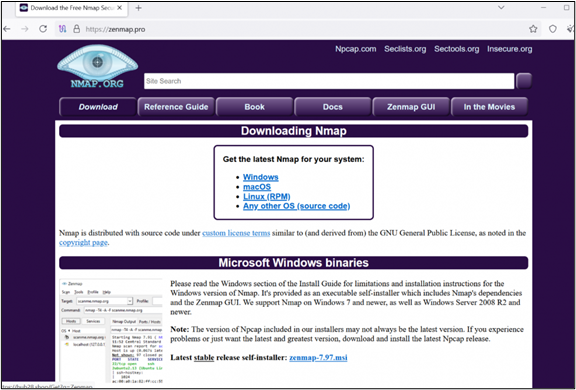This screenshot has height=390, width=576.
Task: Click the Zenmap screenshot thumbnail
Action: click(111, 331)
